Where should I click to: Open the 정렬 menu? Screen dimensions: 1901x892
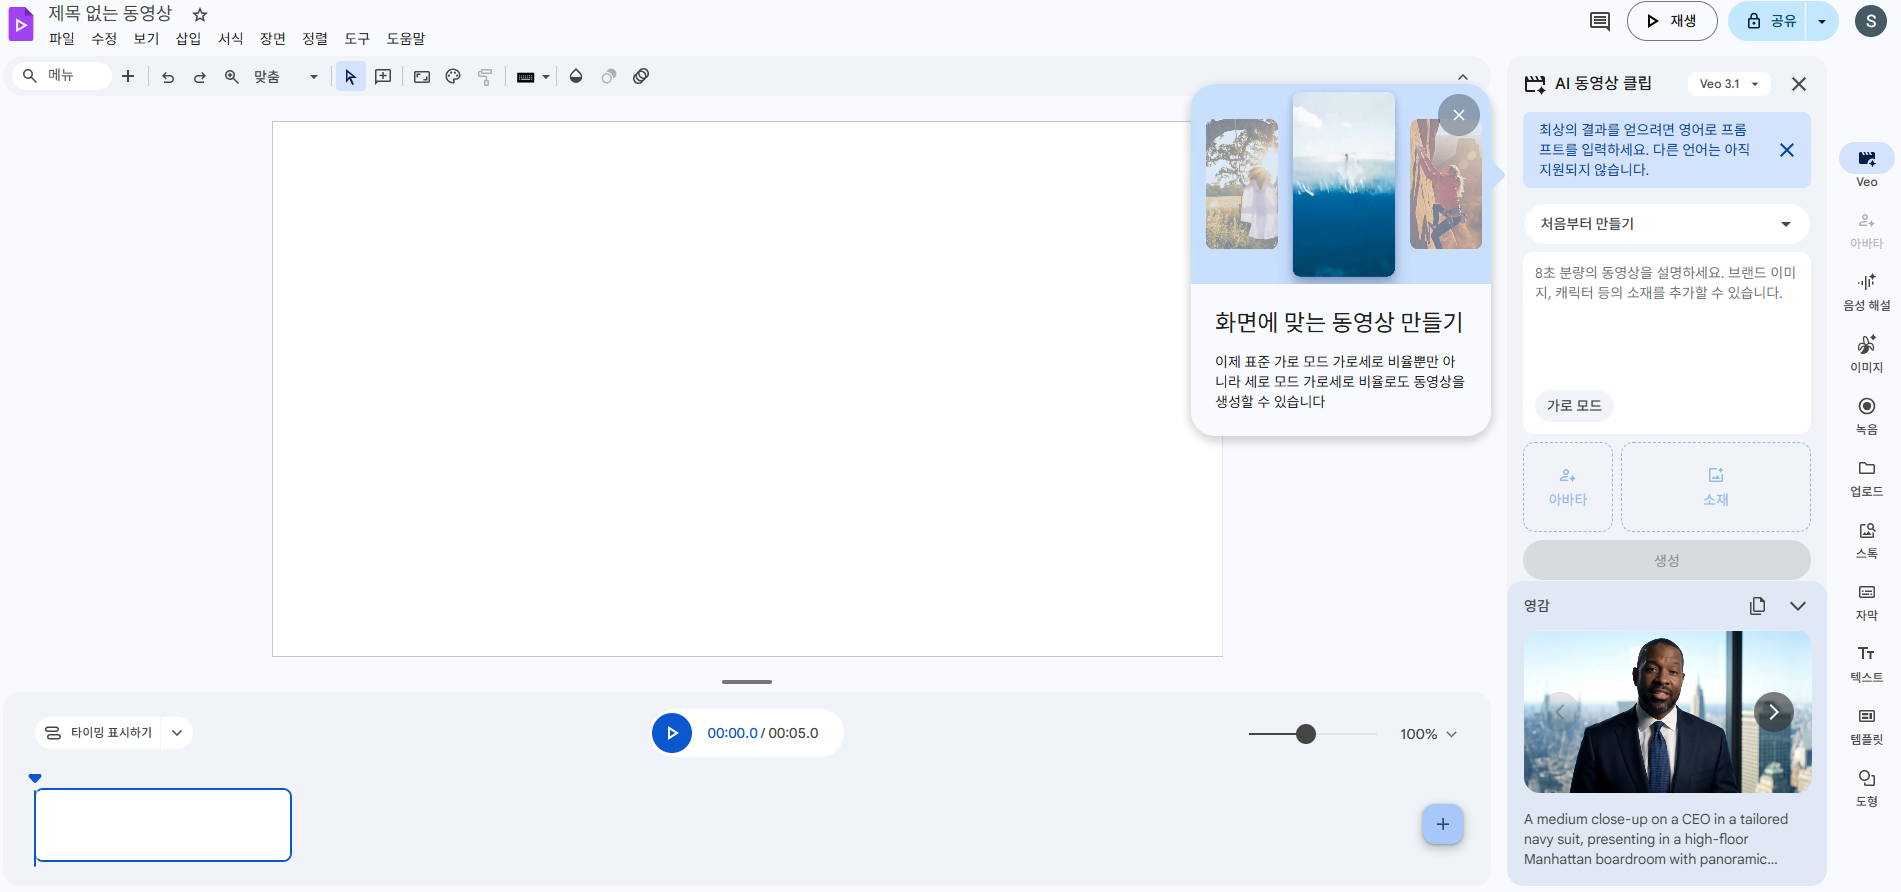click(x=315, y=39)
